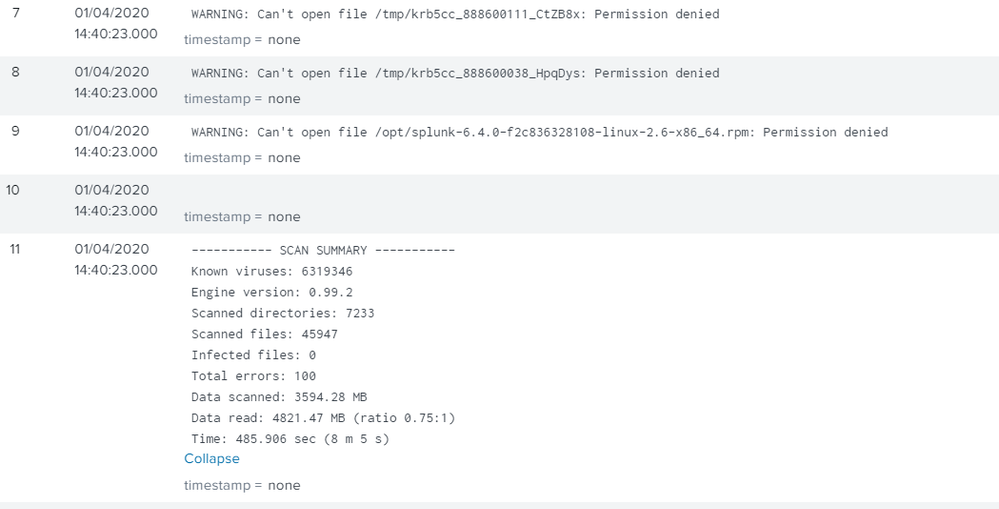Click the Total errors: 100 line
This screenshot has width=999, height=509.
pos(253,376)
